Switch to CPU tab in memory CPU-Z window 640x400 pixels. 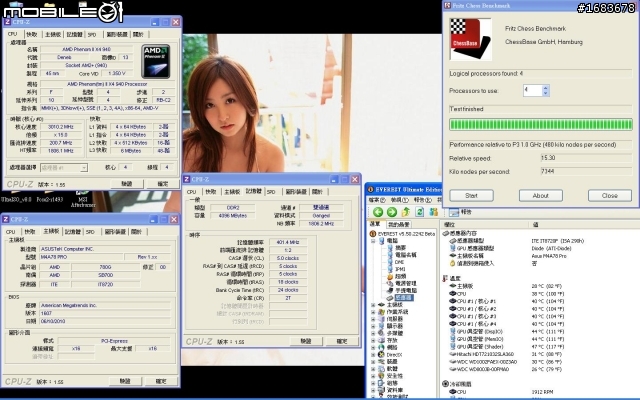[191, 192]
